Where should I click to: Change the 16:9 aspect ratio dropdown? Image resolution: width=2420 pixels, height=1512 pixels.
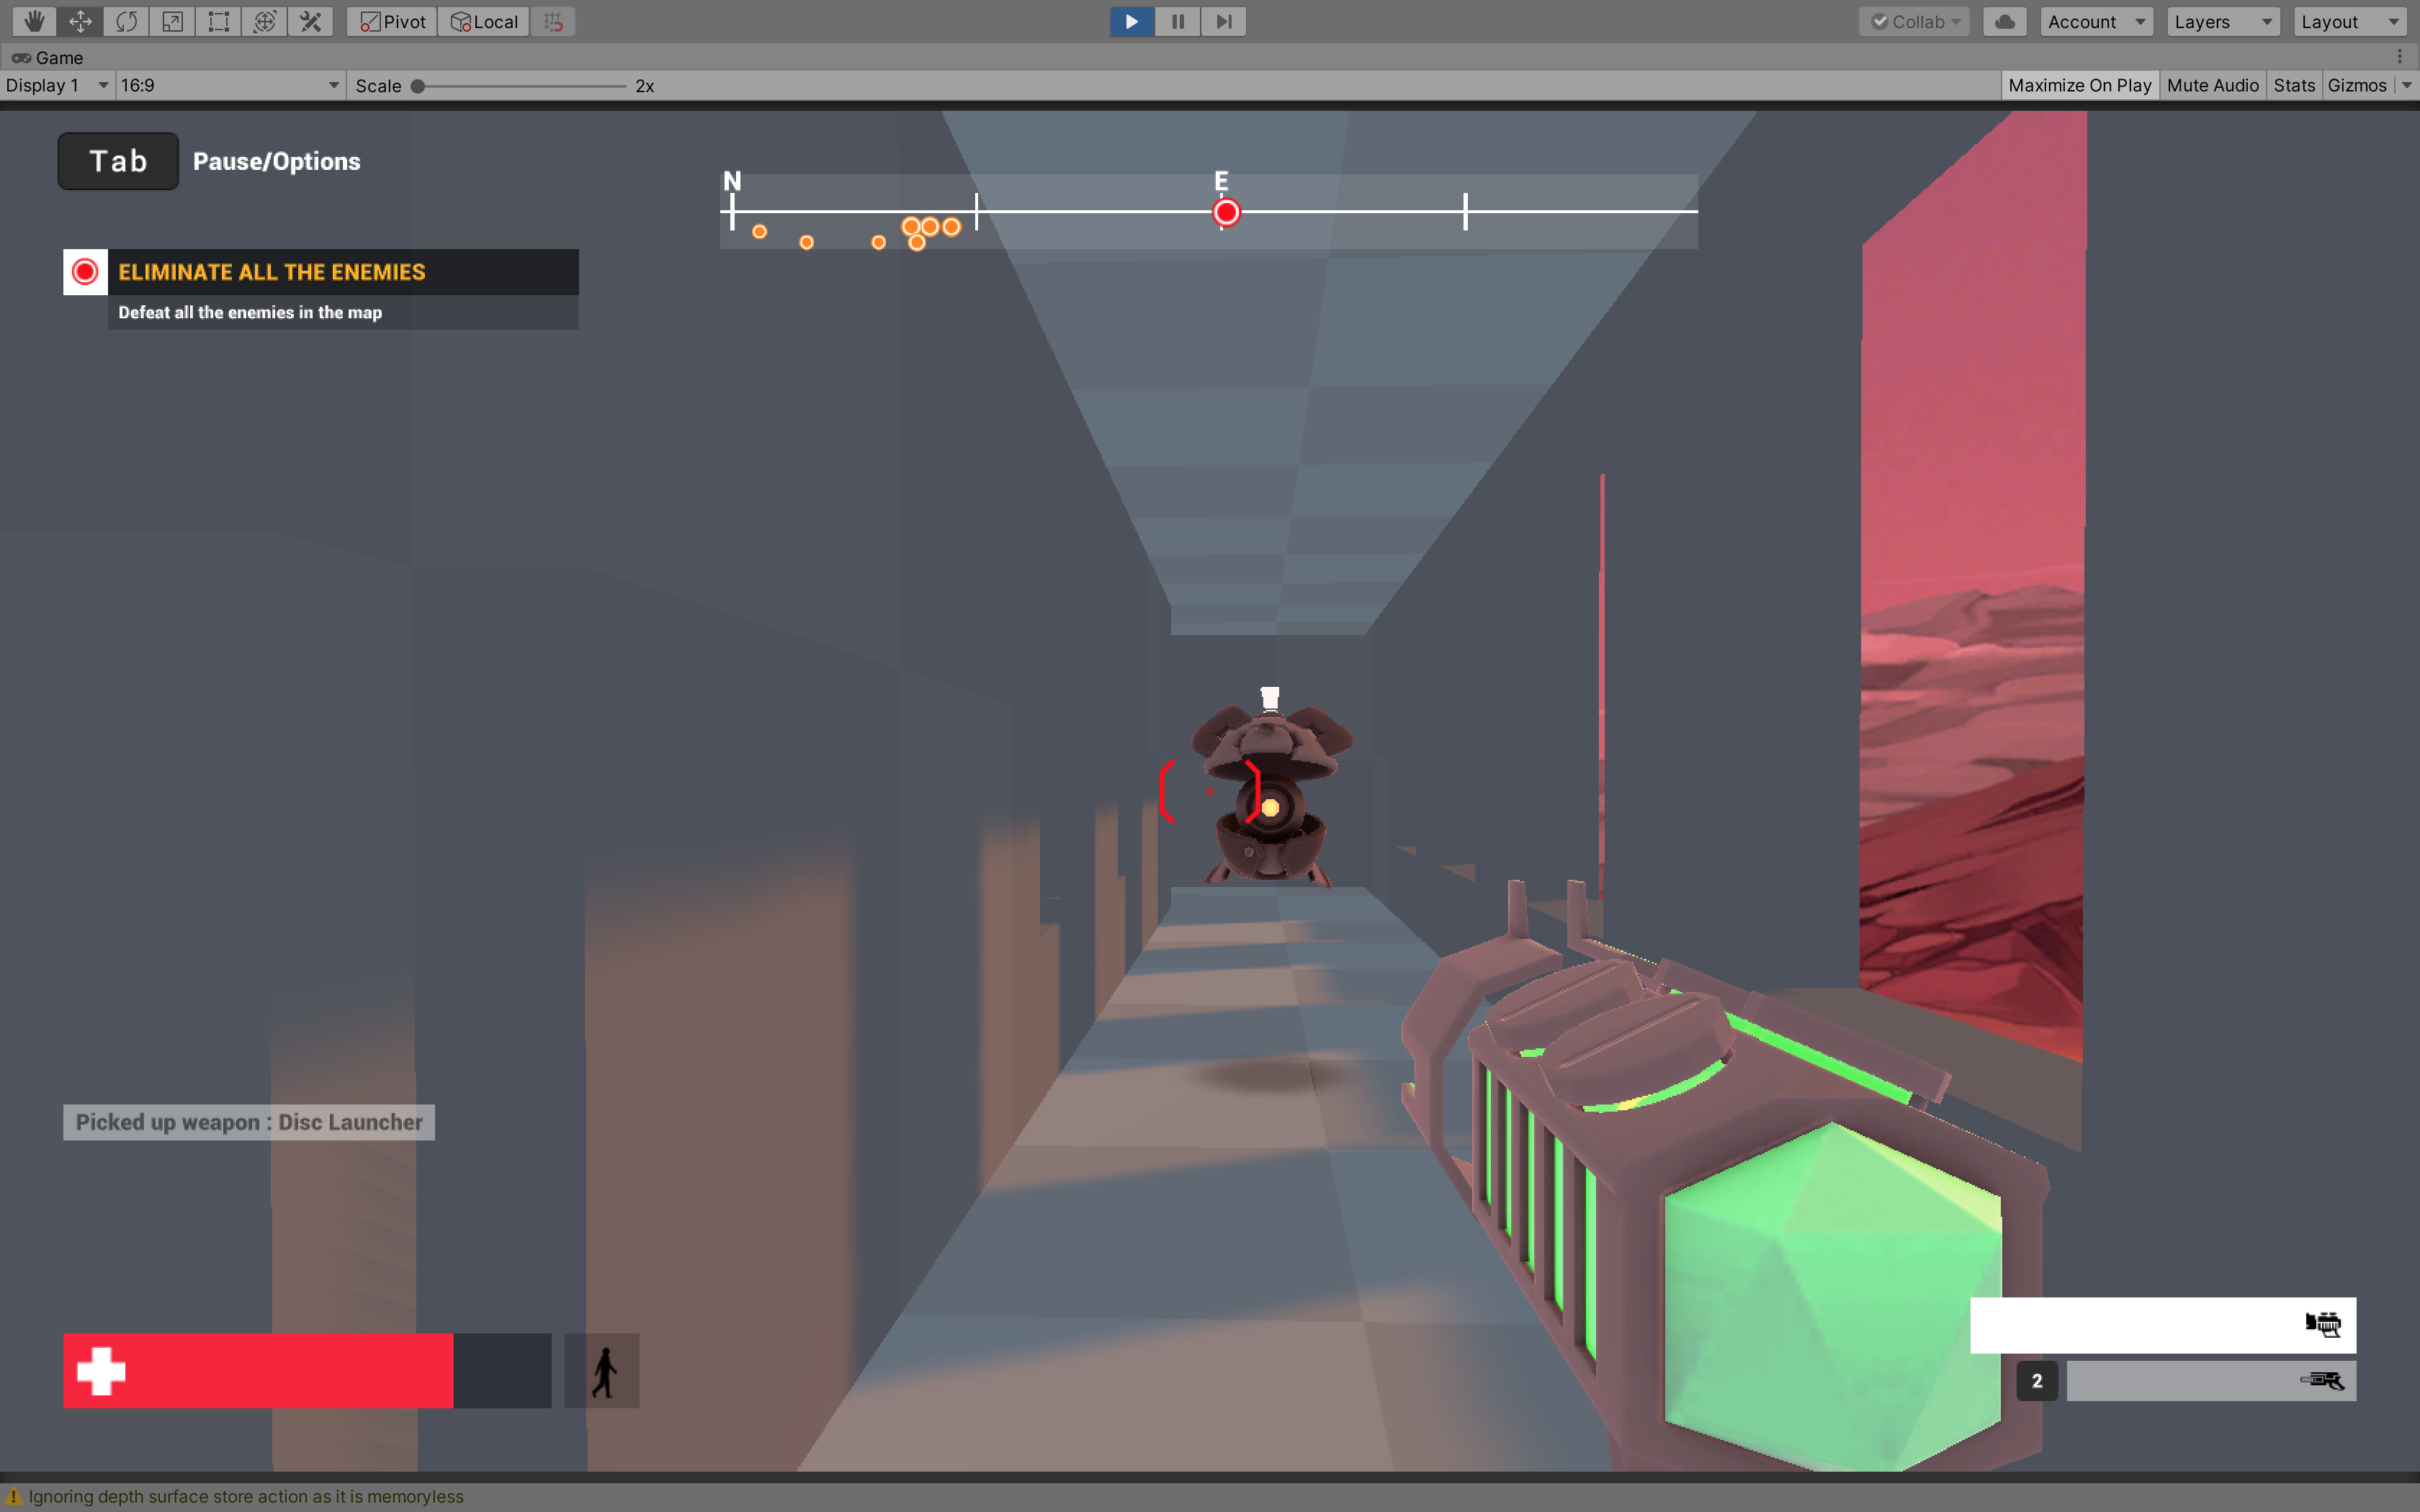(x=230, y=85)
